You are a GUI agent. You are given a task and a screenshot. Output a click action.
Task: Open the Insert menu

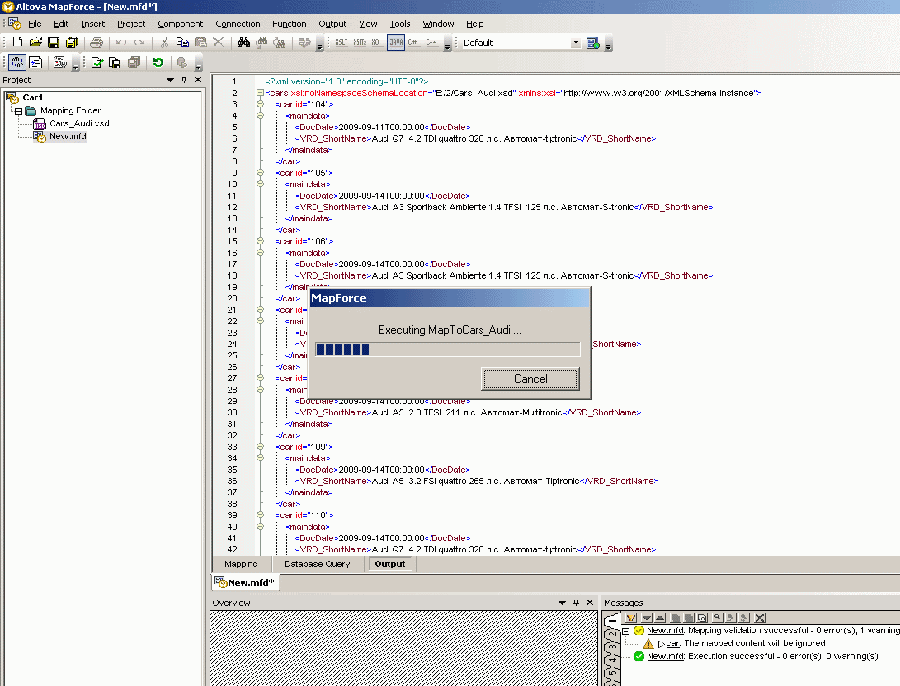point(93,24)
